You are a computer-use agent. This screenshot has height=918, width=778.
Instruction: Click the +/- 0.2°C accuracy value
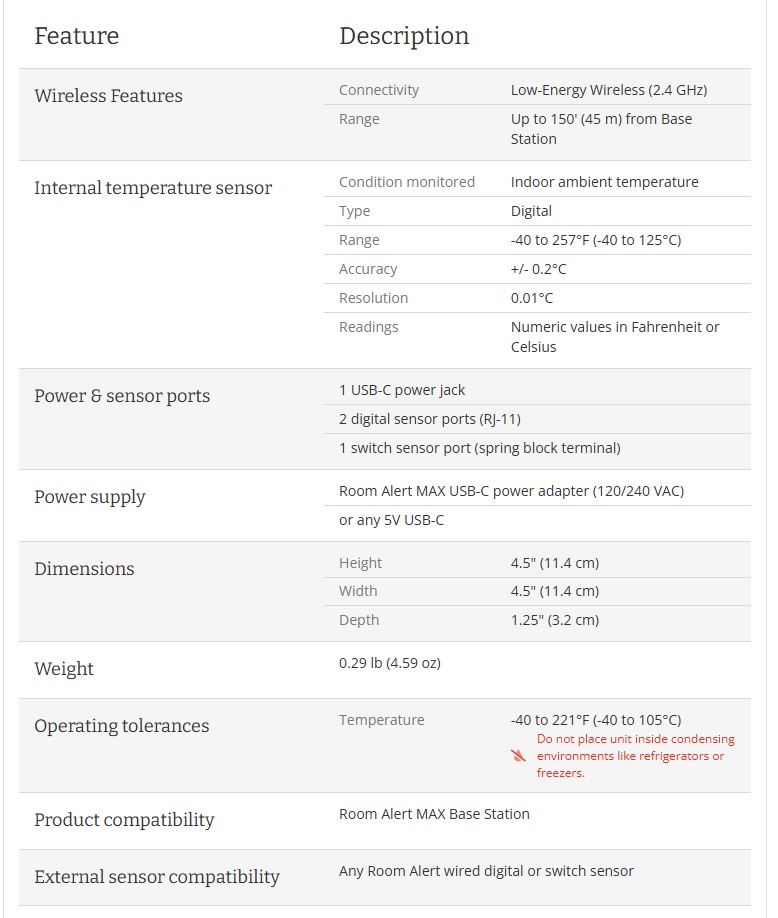[539, 269]
